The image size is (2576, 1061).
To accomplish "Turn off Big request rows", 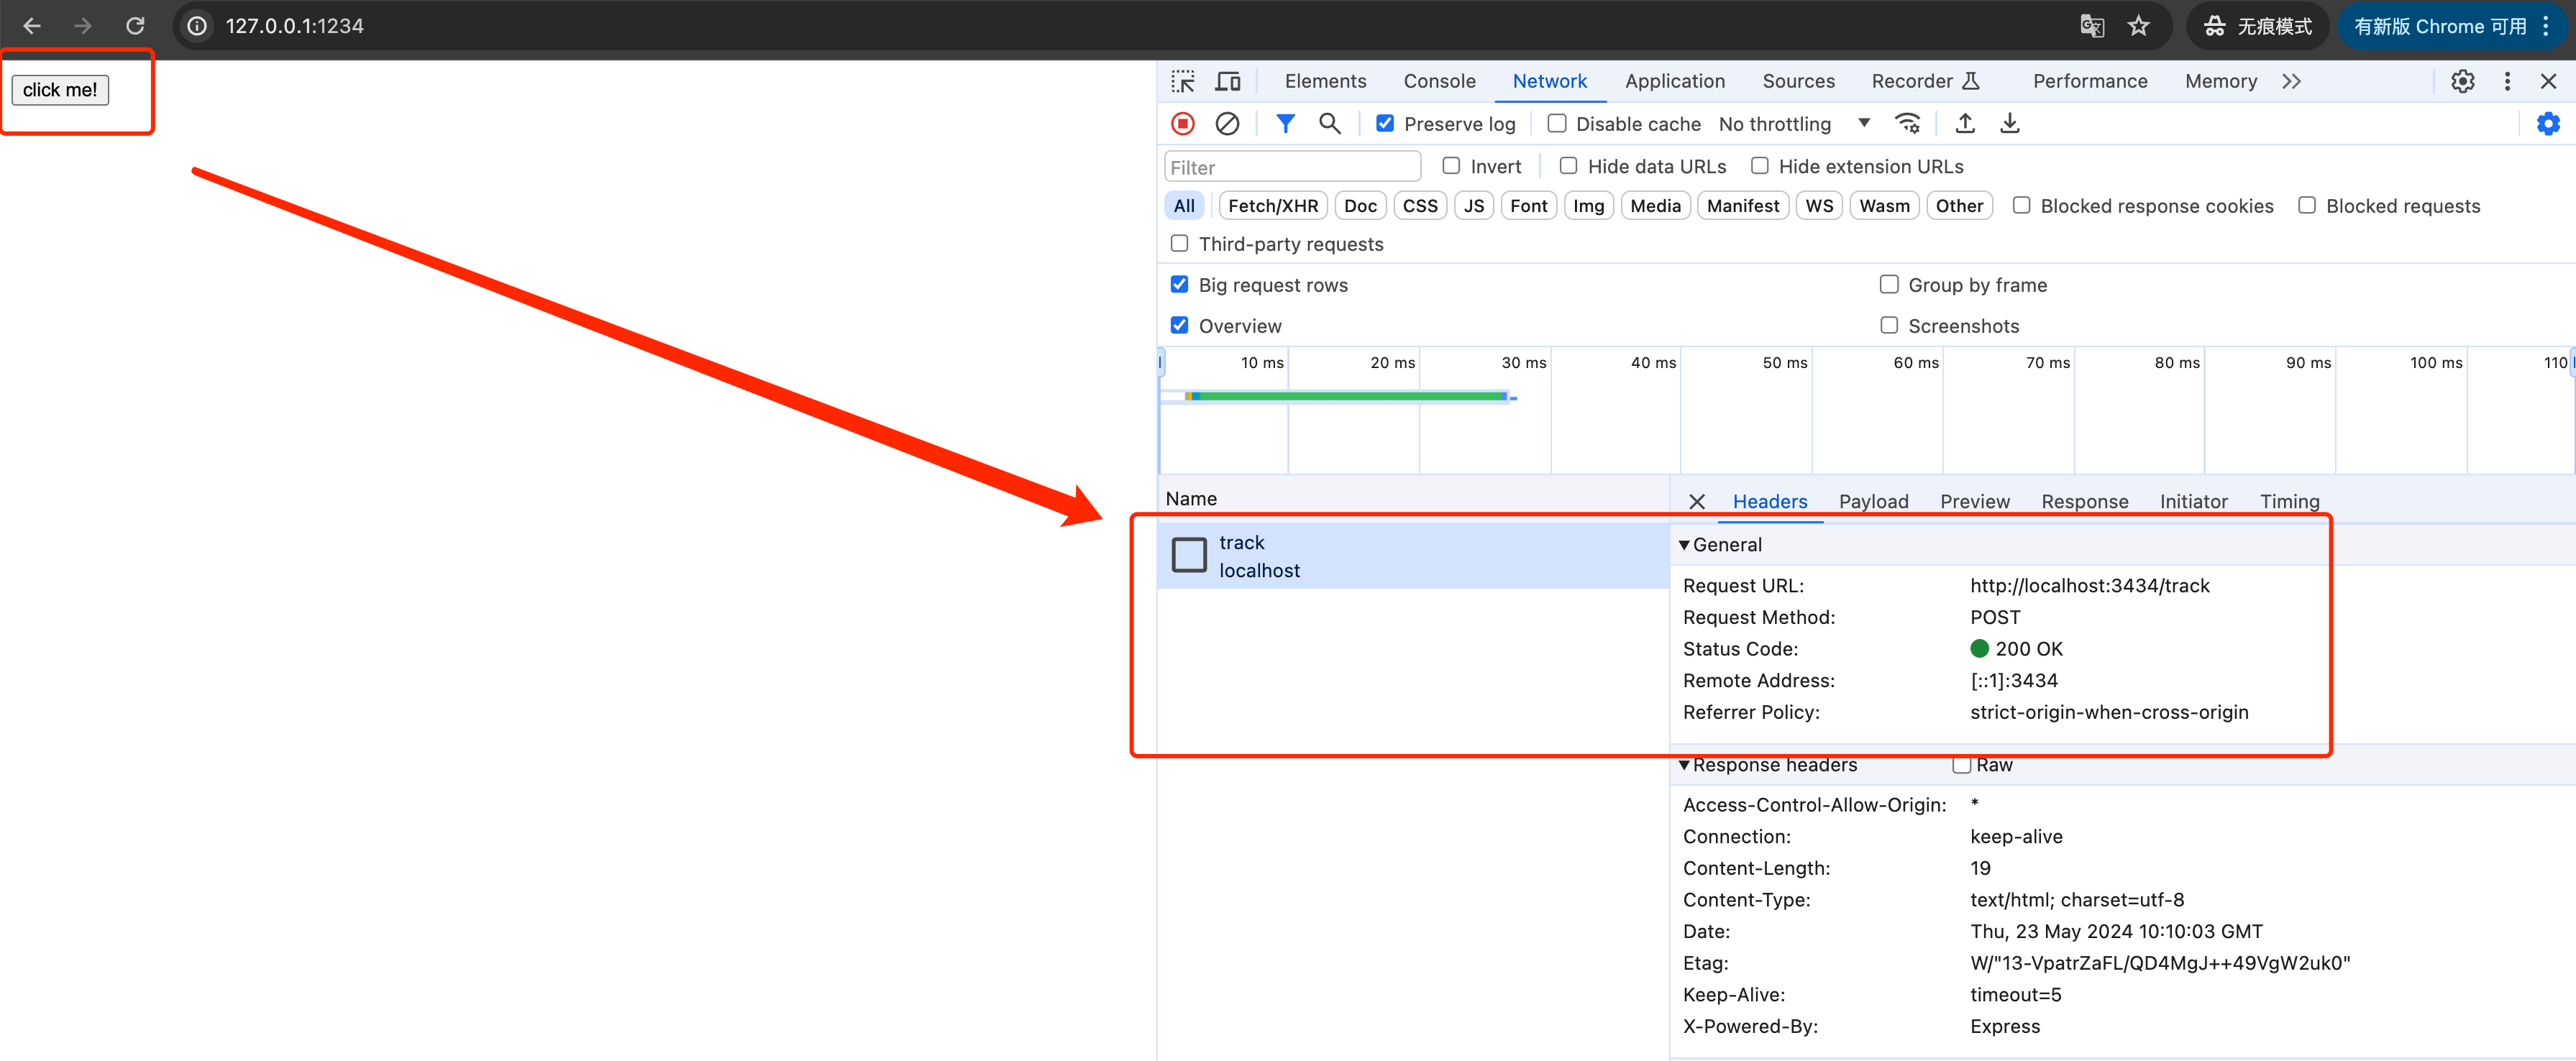I will tap(1180, 285).
